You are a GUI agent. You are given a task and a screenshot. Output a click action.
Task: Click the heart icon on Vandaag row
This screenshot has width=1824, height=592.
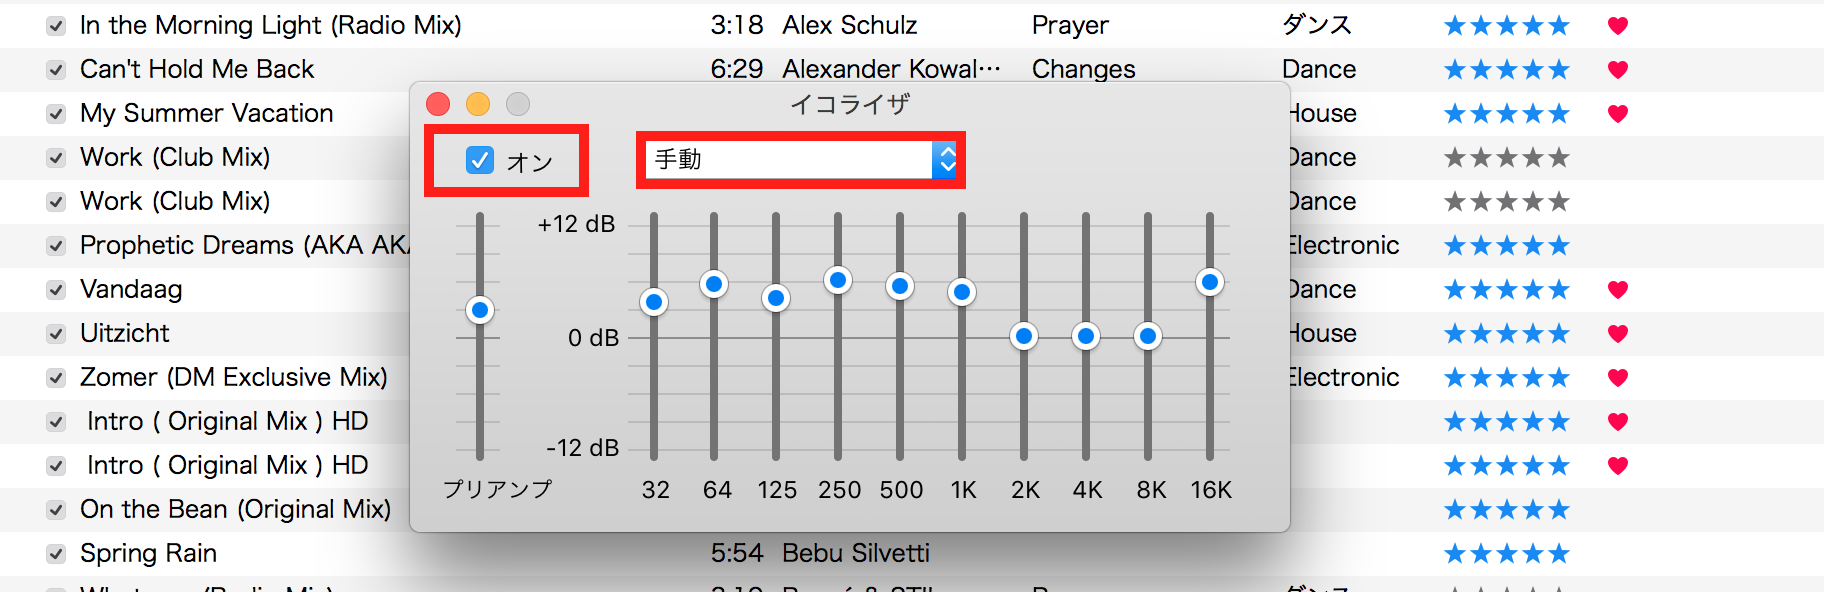tap(1617, 290)
